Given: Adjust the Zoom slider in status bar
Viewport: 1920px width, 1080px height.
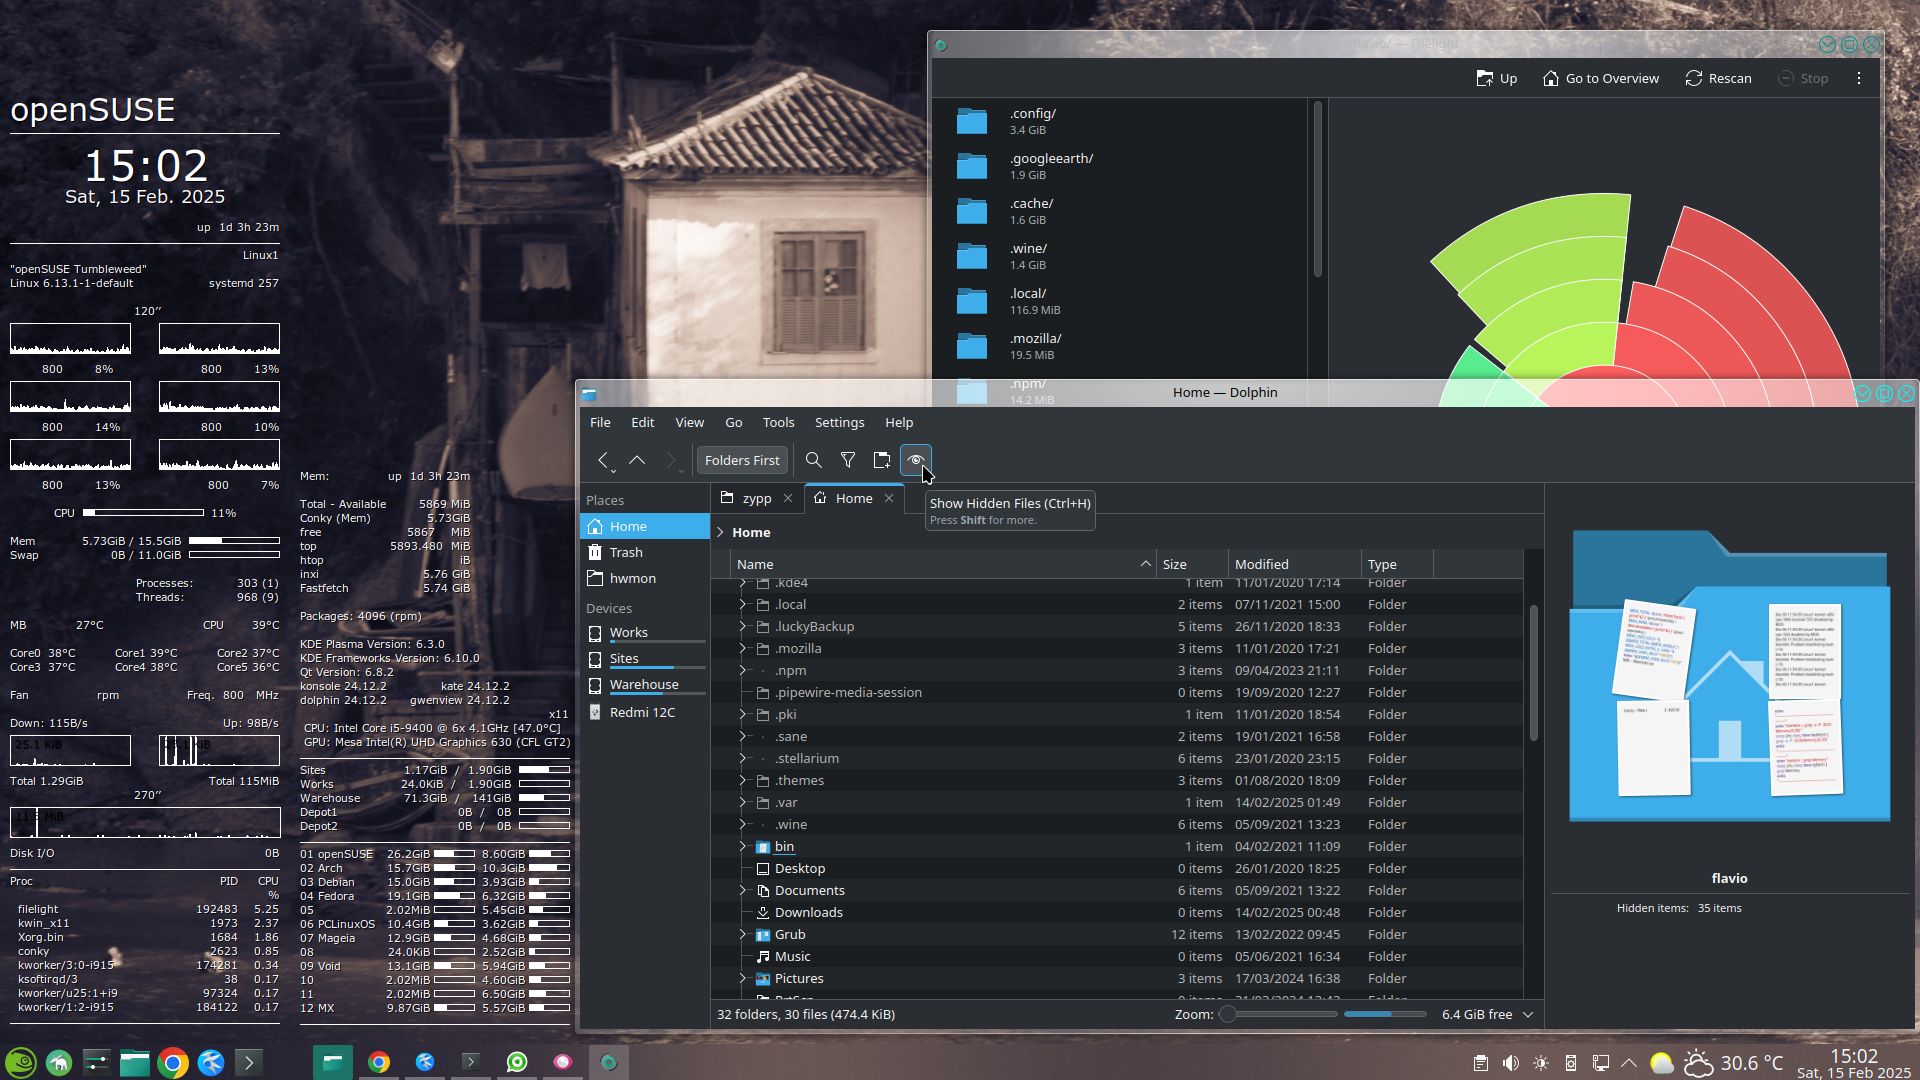Looking at the screenshot, I should coord(1280,1014).
